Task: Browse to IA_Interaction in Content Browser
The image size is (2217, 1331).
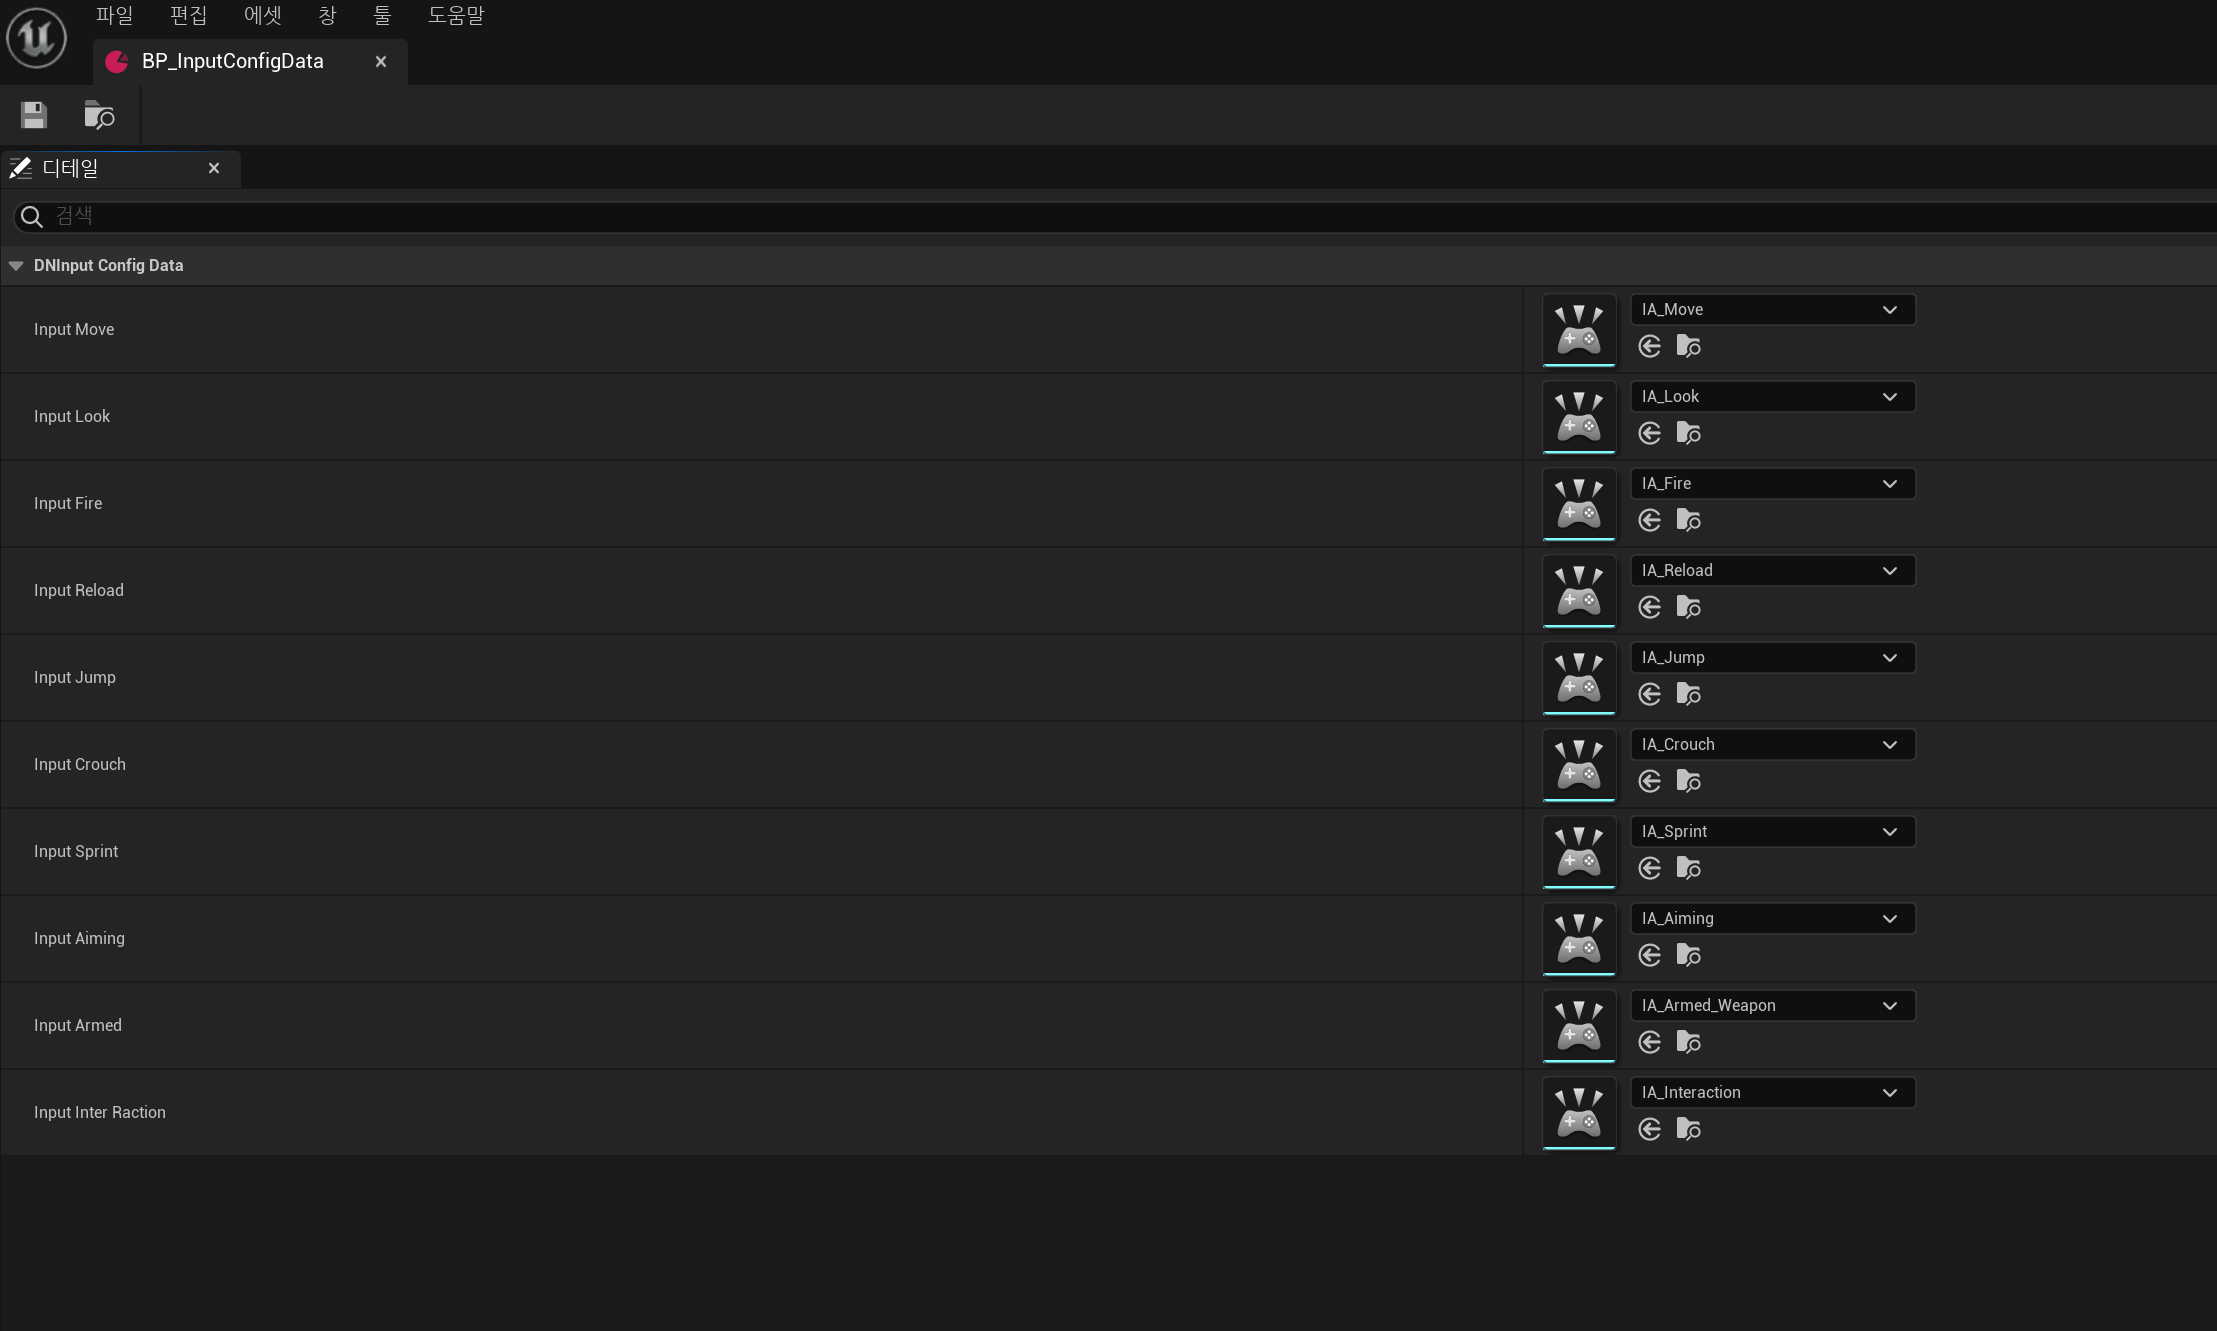Action: (x=1688, y=1129)
